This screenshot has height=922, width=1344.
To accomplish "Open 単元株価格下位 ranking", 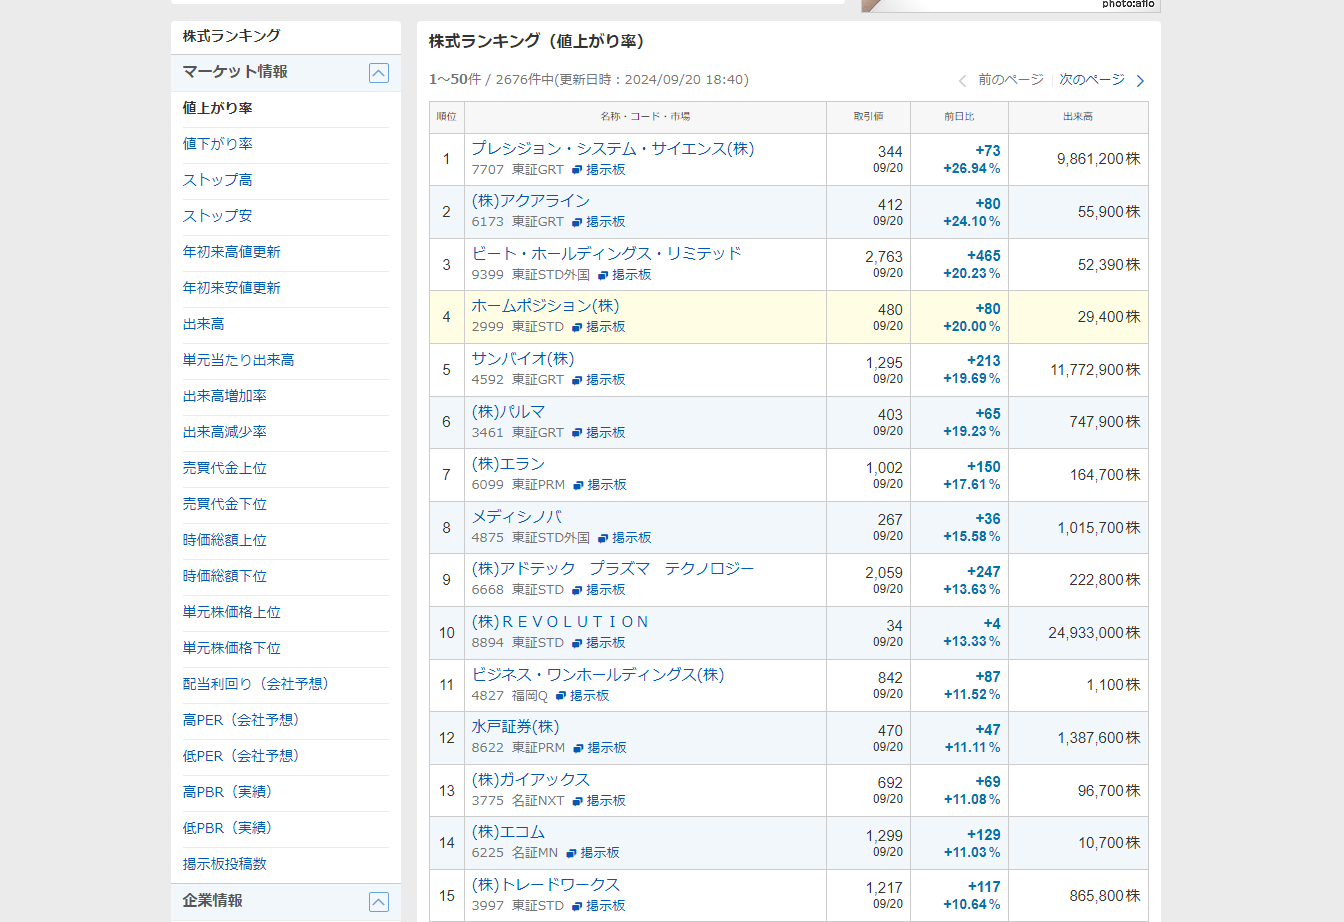I will tap(231, 648).
